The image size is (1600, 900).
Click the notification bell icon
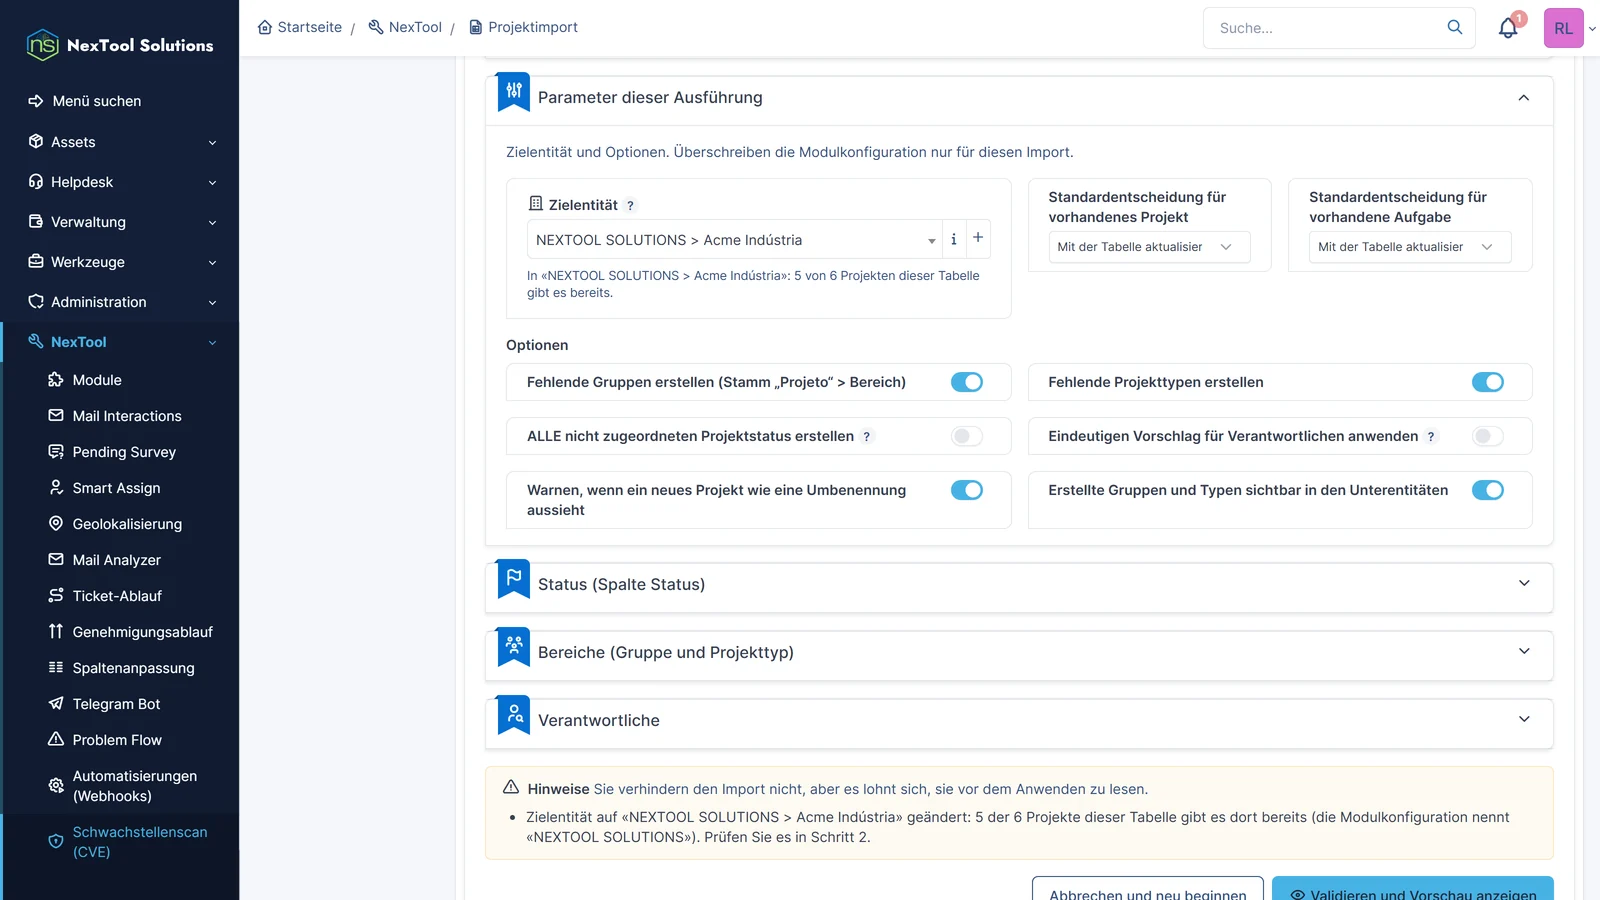pyautogui.click(x=1508, y=28)
